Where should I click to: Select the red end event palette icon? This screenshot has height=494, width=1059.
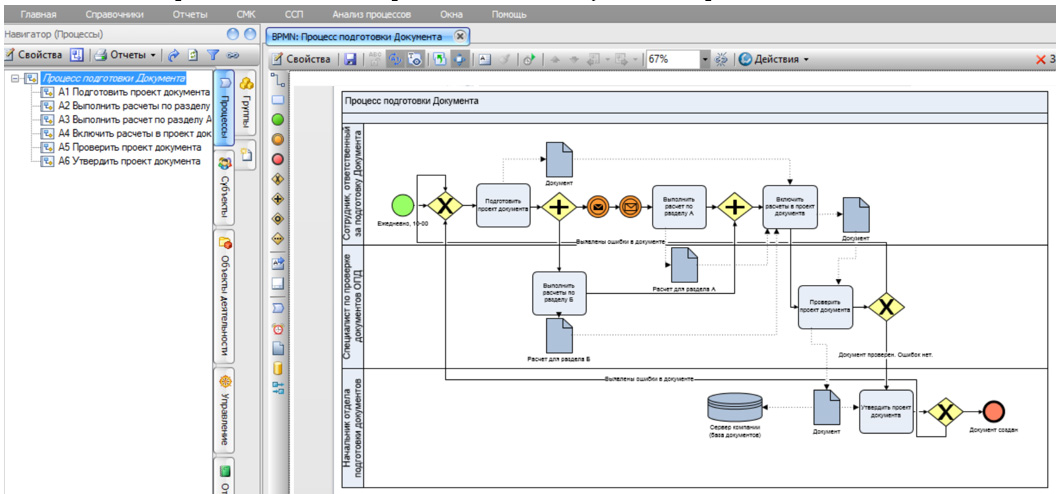point(279,158)
